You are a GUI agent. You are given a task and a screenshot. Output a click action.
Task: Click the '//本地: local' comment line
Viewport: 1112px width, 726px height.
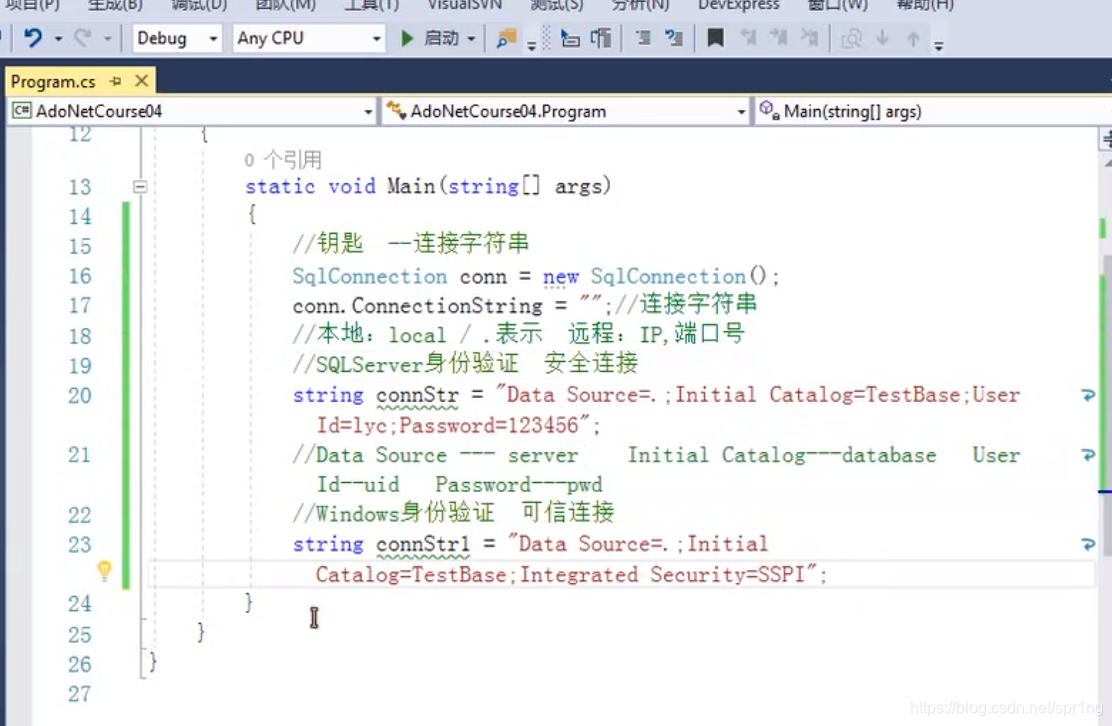(369, 334)
